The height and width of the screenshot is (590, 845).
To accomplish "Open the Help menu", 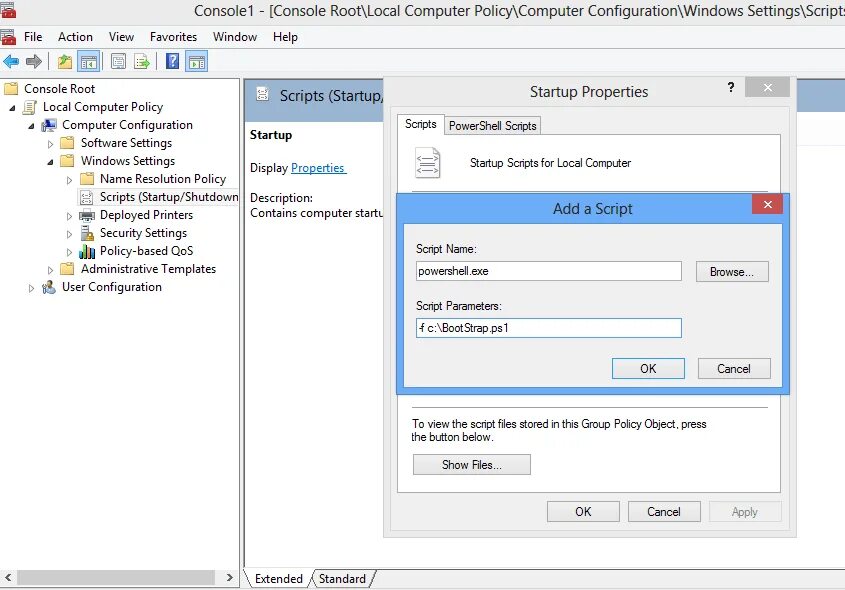I will point(285,37).
